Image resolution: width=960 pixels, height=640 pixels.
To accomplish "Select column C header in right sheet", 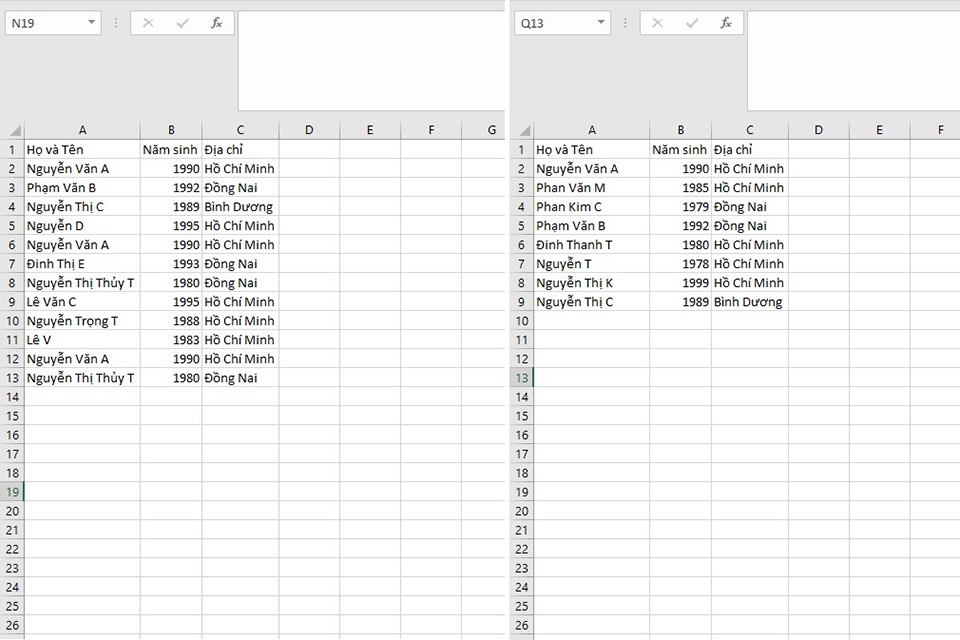I will click(749, 130).
